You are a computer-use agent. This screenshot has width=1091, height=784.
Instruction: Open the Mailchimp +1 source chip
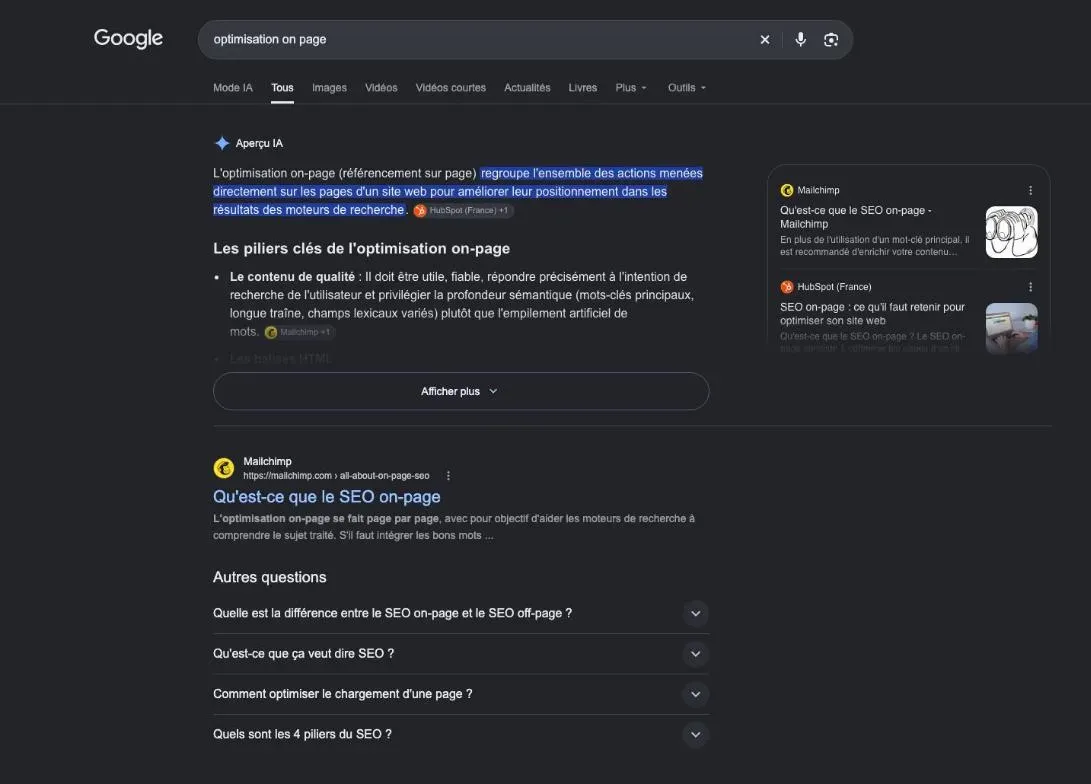coord(299,333)
